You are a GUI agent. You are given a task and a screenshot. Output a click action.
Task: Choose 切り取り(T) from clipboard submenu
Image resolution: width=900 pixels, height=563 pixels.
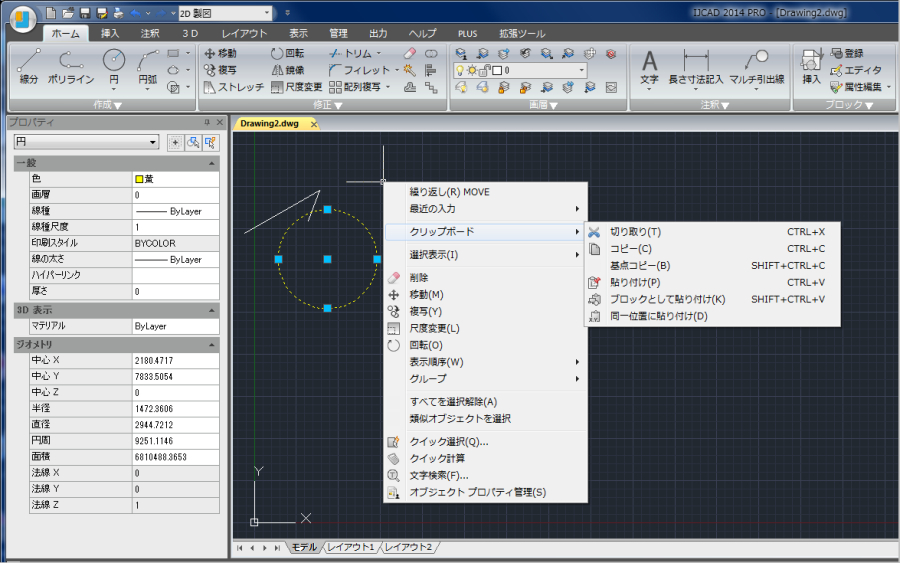tap(712, 232)
